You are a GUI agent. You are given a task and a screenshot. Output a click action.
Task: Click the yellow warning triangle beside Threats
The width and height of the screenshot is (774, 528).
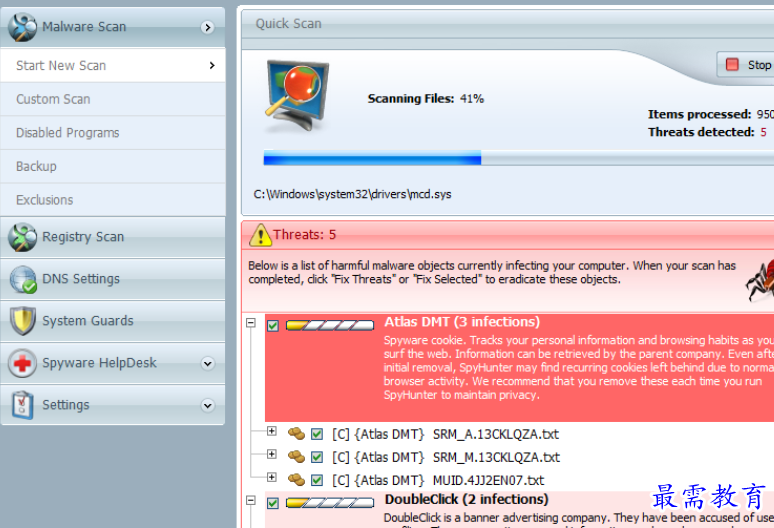pyautogui.click(x=260, y=235)
